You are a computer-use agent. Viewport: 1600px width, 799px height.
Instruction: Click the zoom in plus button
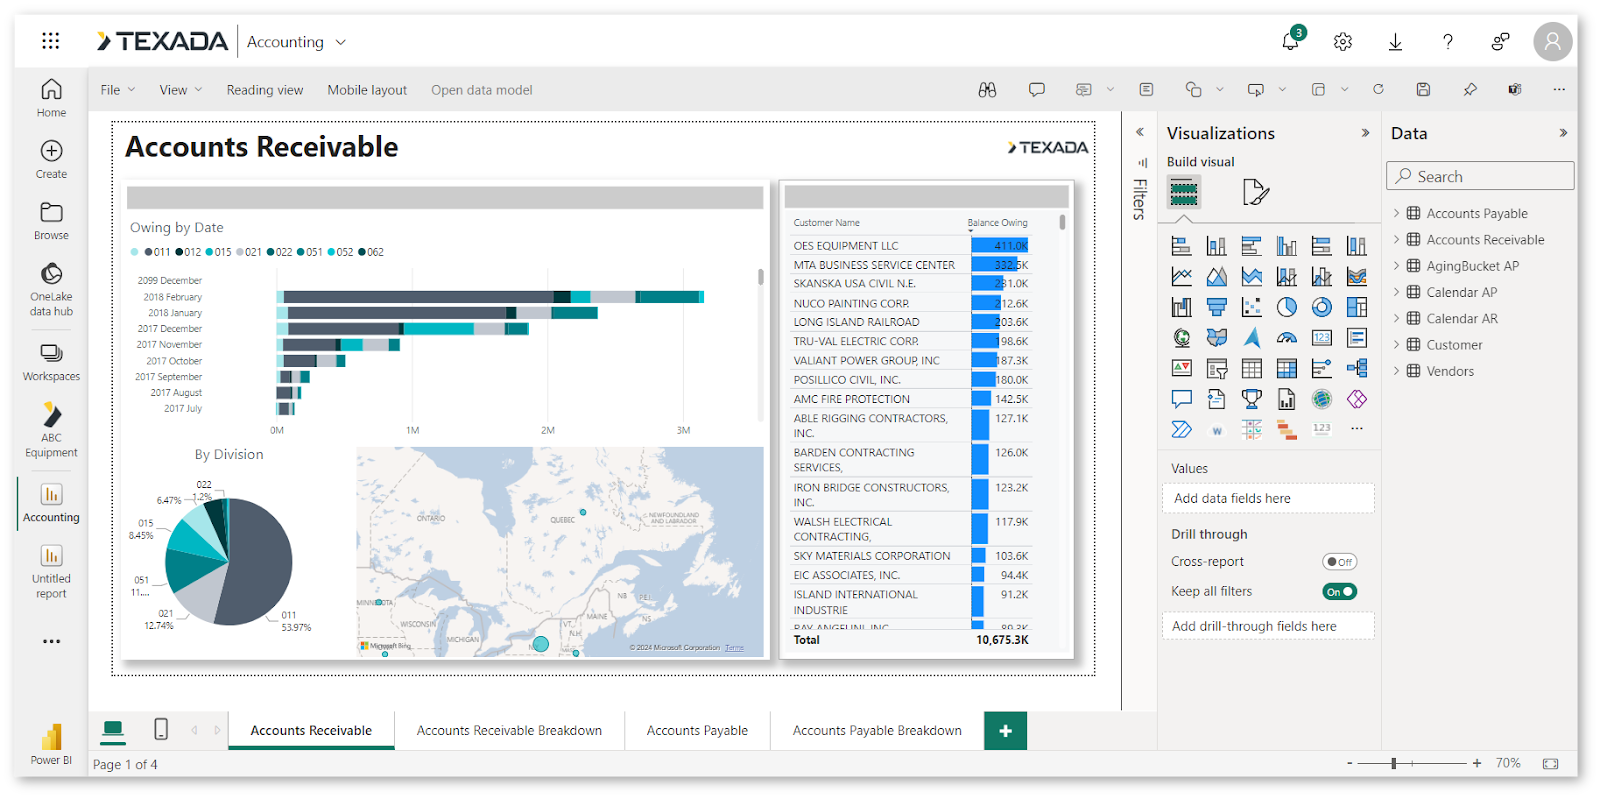click(x=1477, y=763)
